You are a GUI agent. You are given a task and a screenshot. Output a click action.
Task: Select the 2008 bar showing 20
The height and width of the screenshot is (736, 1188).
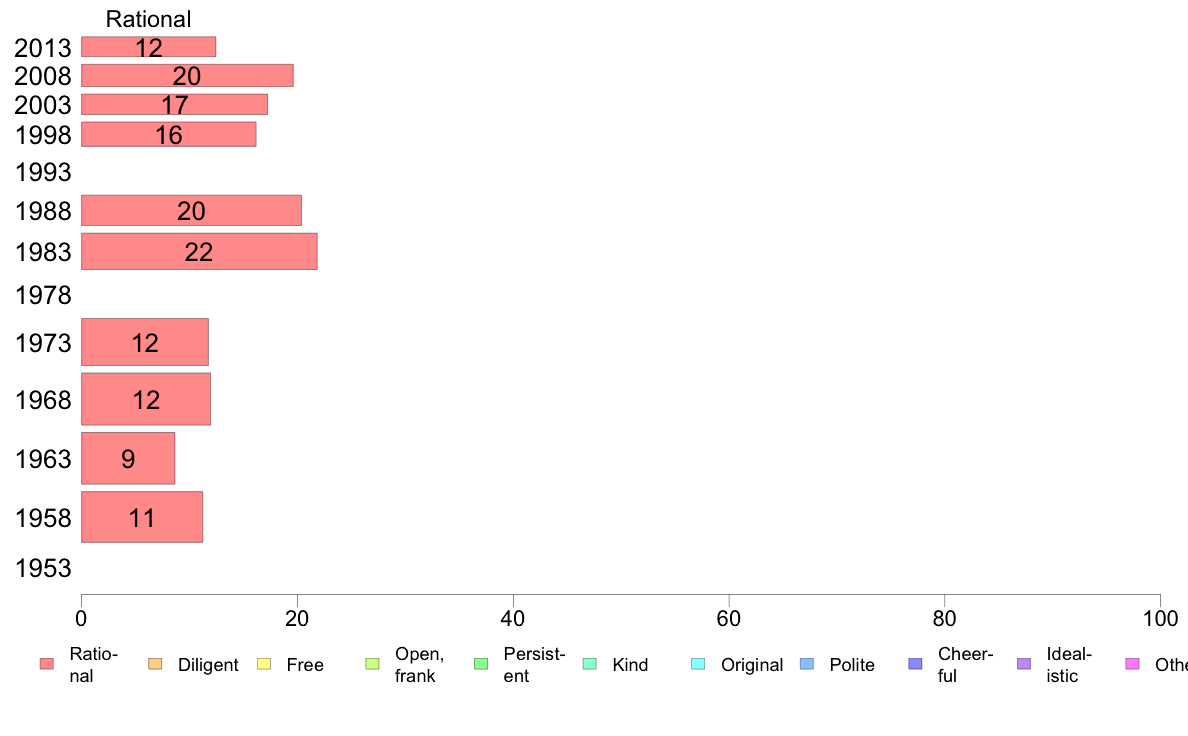(187, 76)
